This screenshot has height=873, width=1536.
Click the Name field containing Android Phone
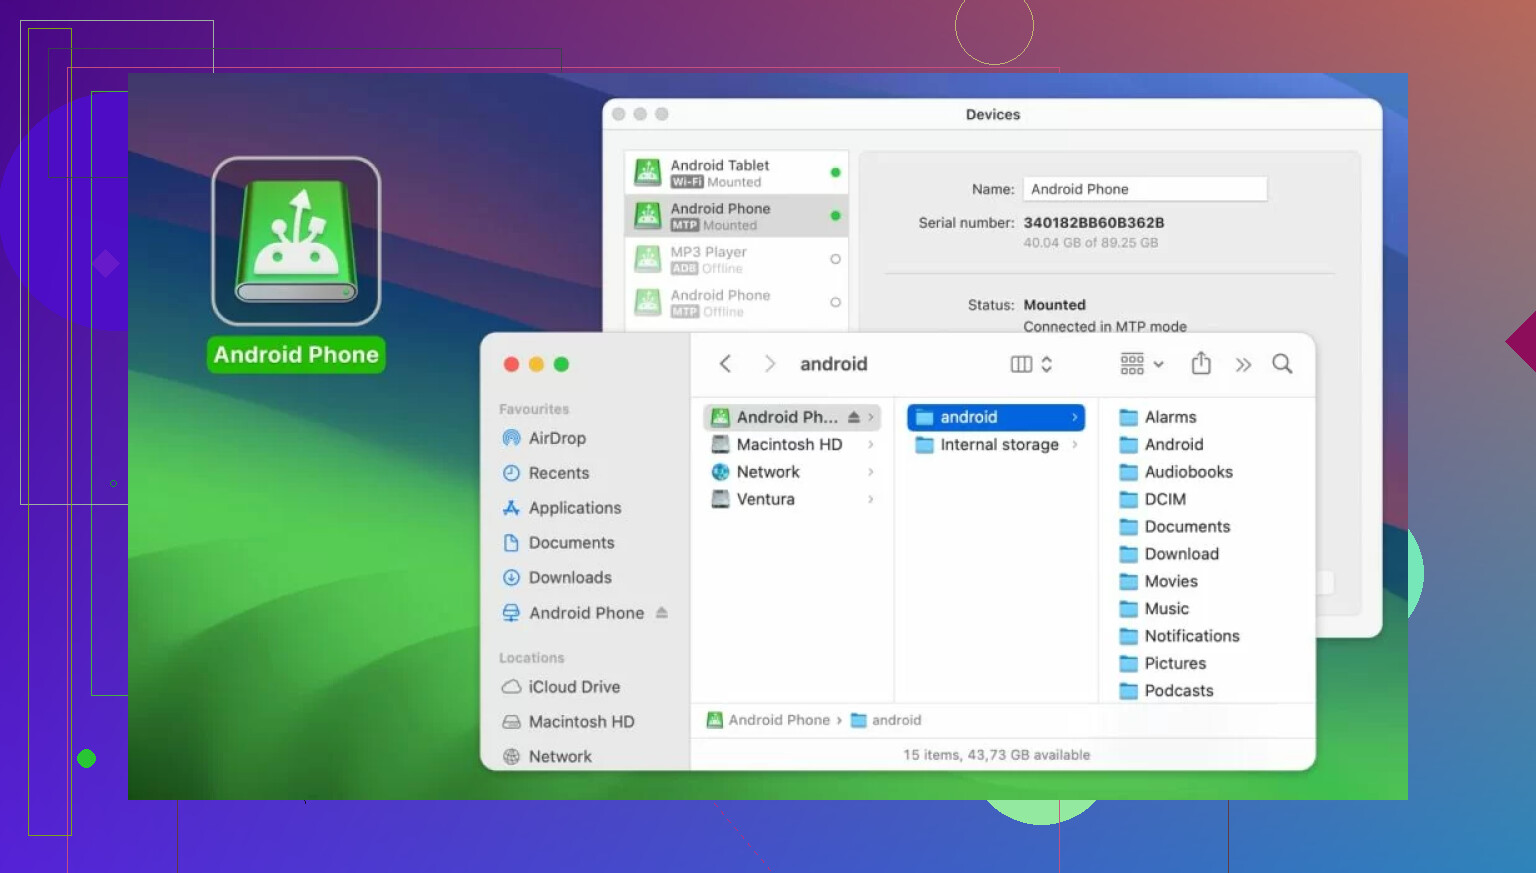tap(1145, 189)
